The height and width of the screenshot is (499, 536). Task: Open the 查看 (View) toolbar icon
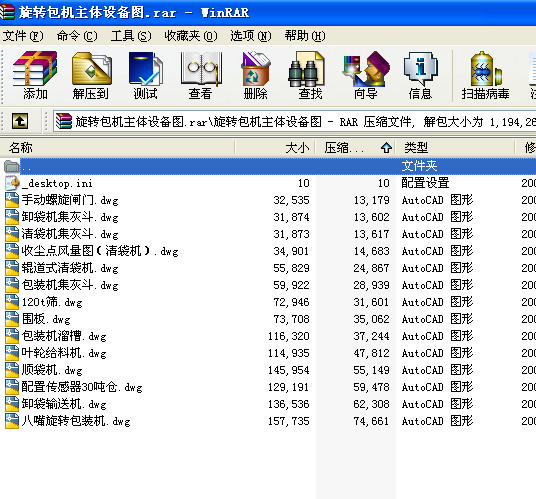click(201, 69)
